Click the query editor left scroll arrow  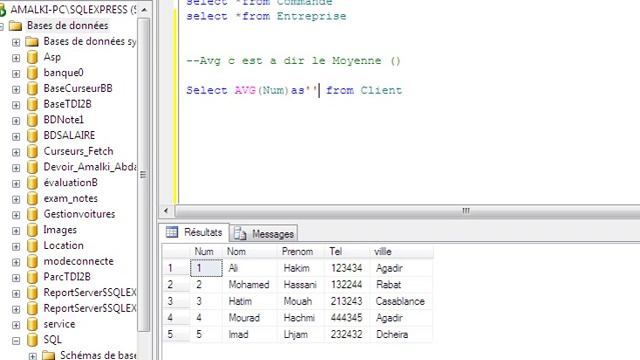coord(166,211)
